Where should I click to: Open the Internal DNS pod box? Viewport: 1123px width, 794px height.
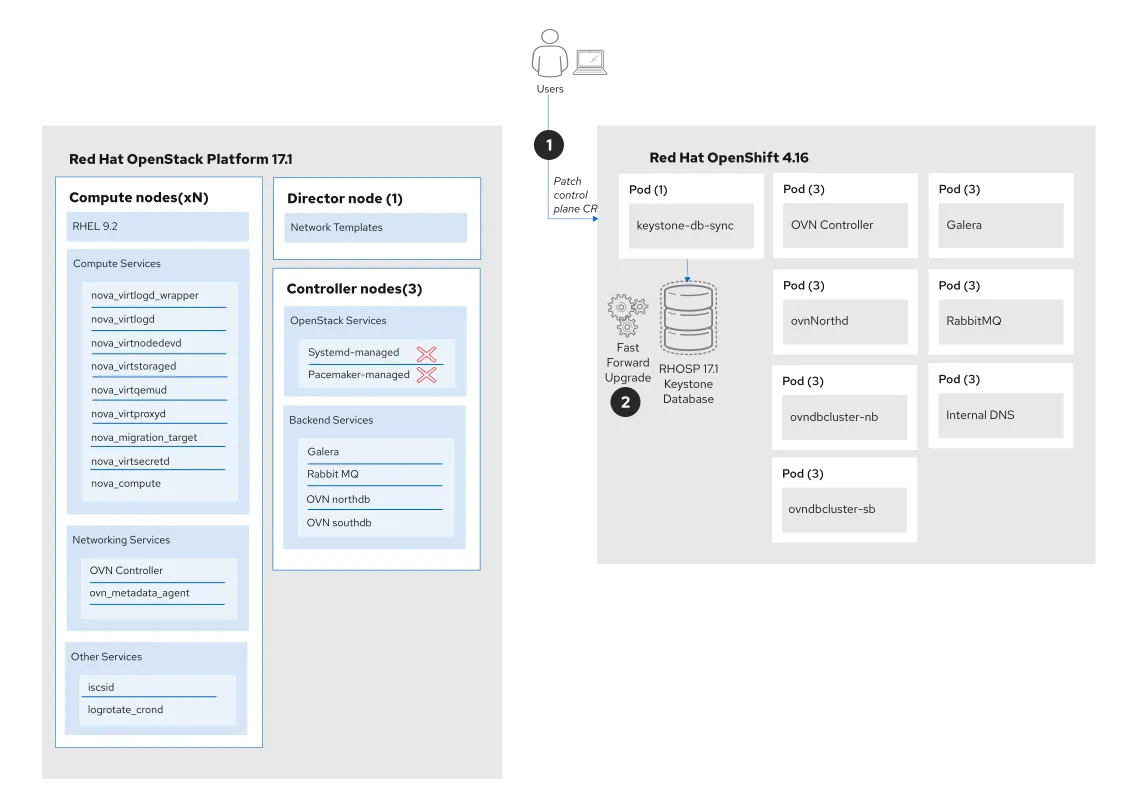click(x=1000, y=414)
